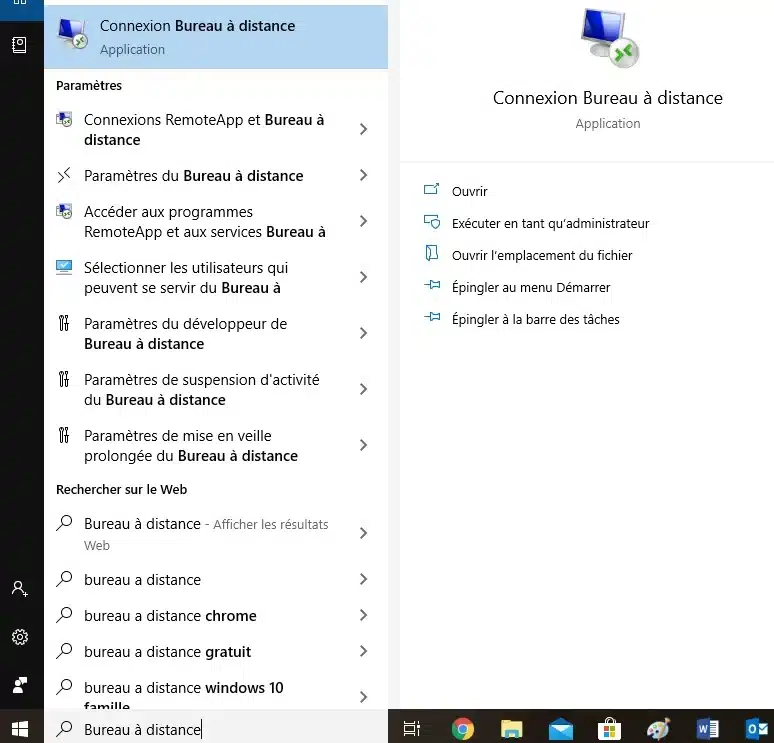774x743 pixels.
Task: Select Sélectionner les utilisateurs result
Action: pyautogui.click(x=216, y=277)
